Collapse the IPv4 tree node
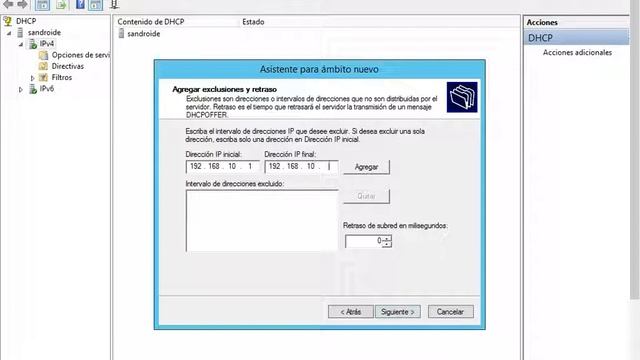The height and width of the screenshot is (360, 640). (x=21, y=44)
